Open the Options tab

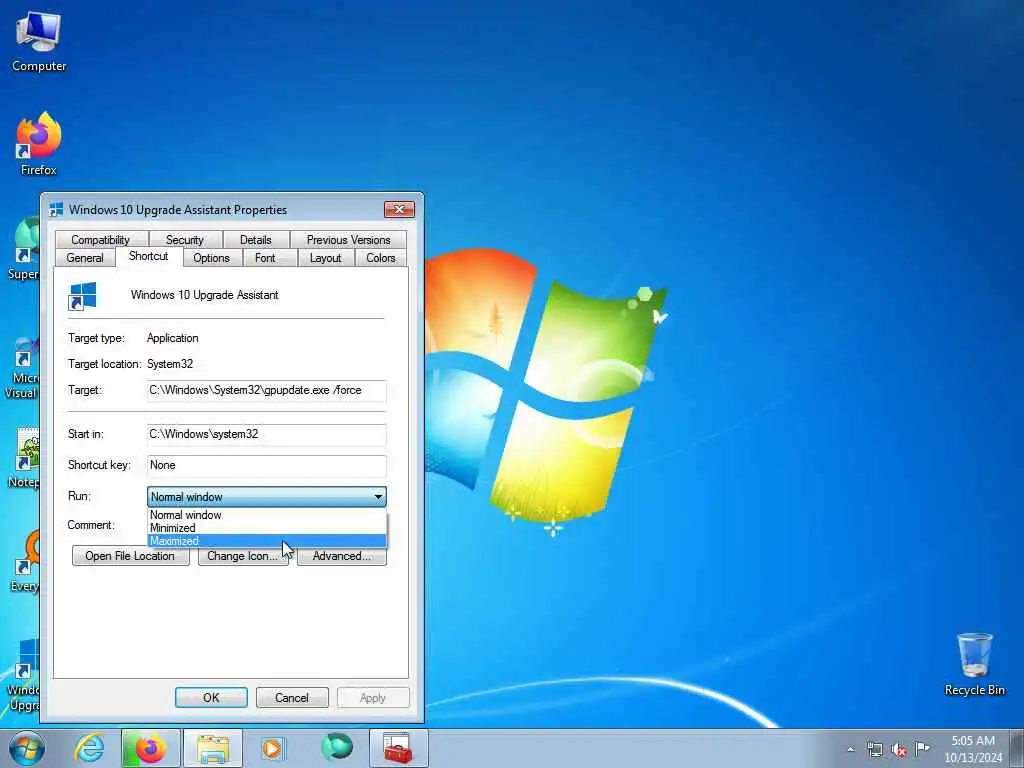(x=211, y=258)
